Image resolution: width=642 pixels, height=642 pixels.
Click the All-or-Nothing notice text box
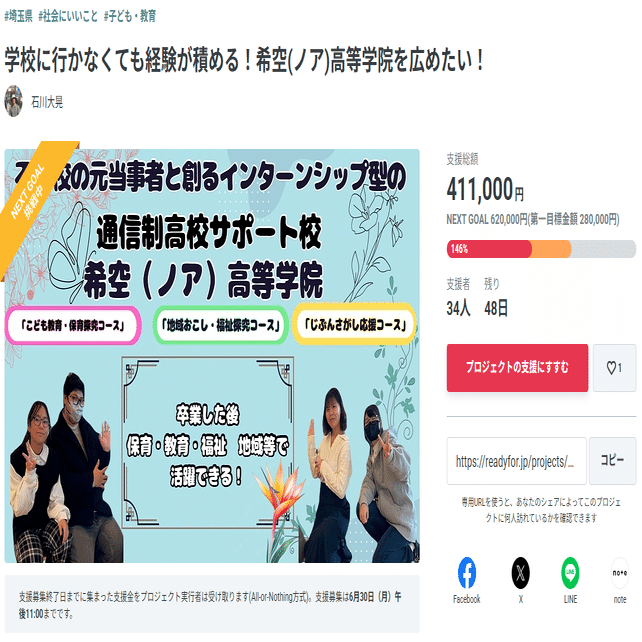coord(212,604)
